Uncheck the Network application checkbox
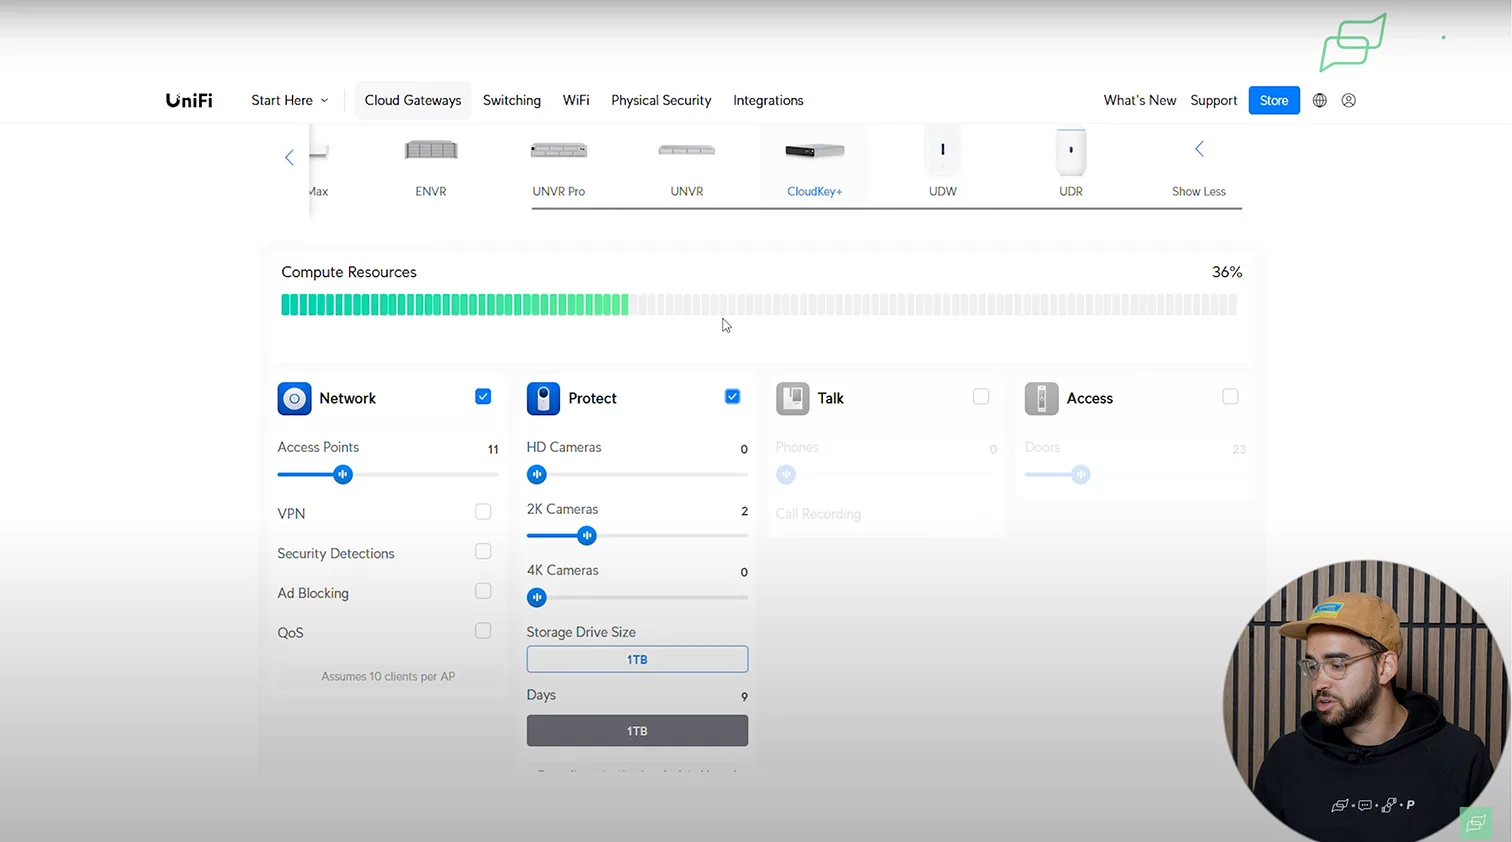Screen dimensions: 1512x842 pyautogui.click(x=483, y=397)
